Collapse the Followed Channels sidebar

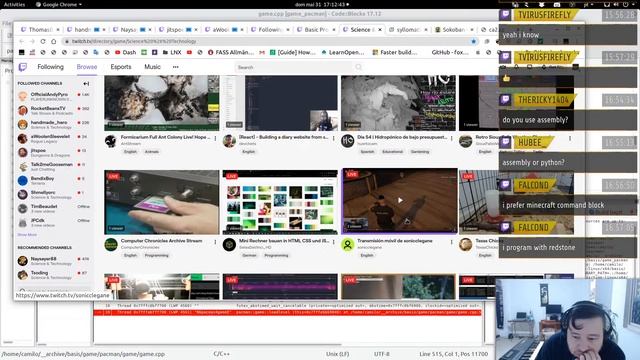[x=86, y=83]
